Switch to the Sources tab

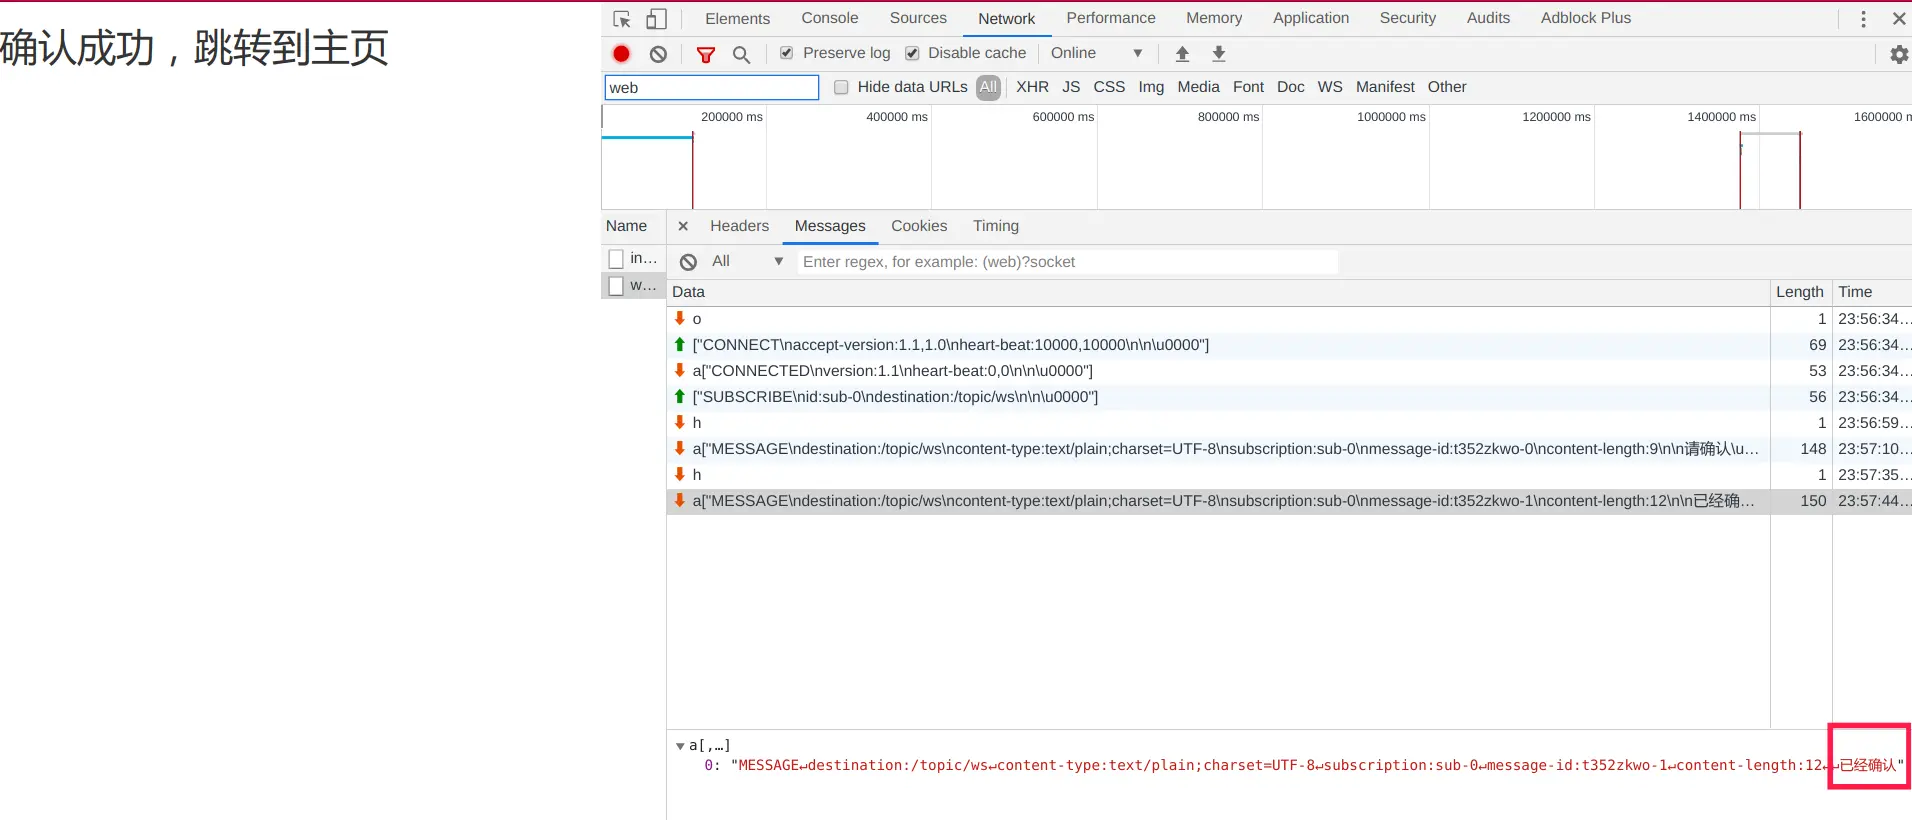click(x=918, y=18)
